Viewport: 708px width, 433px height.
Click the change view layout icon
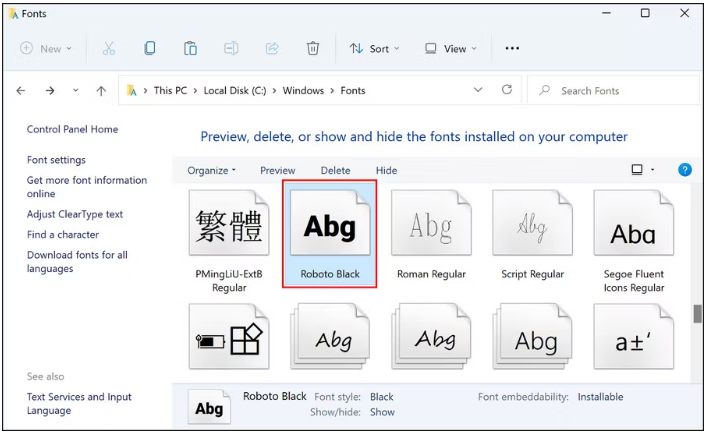[637, 170]
